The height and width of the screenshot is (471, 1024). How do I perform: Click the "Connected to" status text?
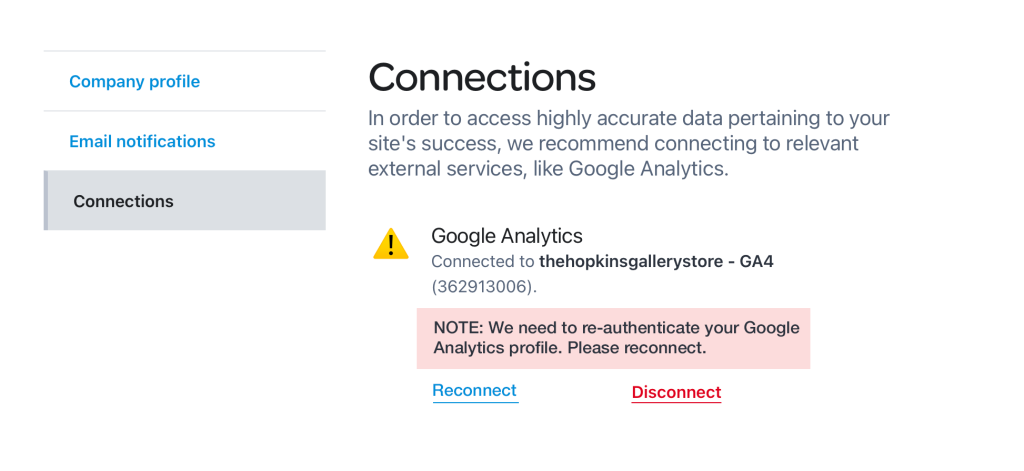click(483, 262)
